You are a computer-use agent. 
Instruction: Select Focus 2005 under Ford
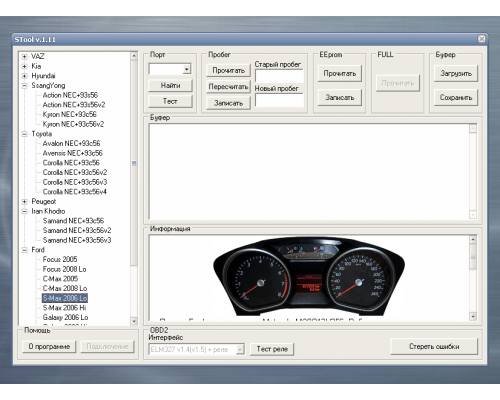[x=60, y=260]
